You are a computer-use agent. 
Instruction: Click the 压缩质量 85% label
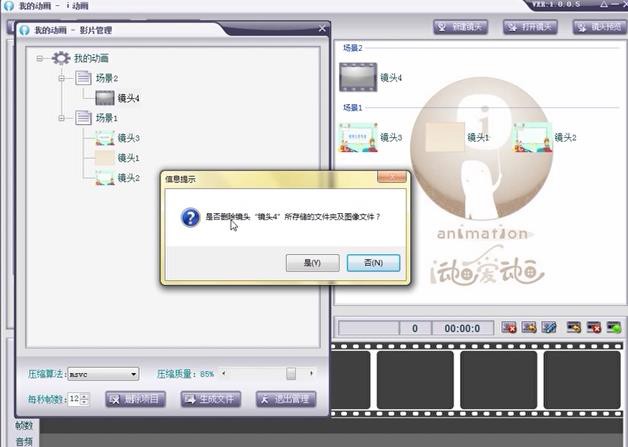coord(185,374)
